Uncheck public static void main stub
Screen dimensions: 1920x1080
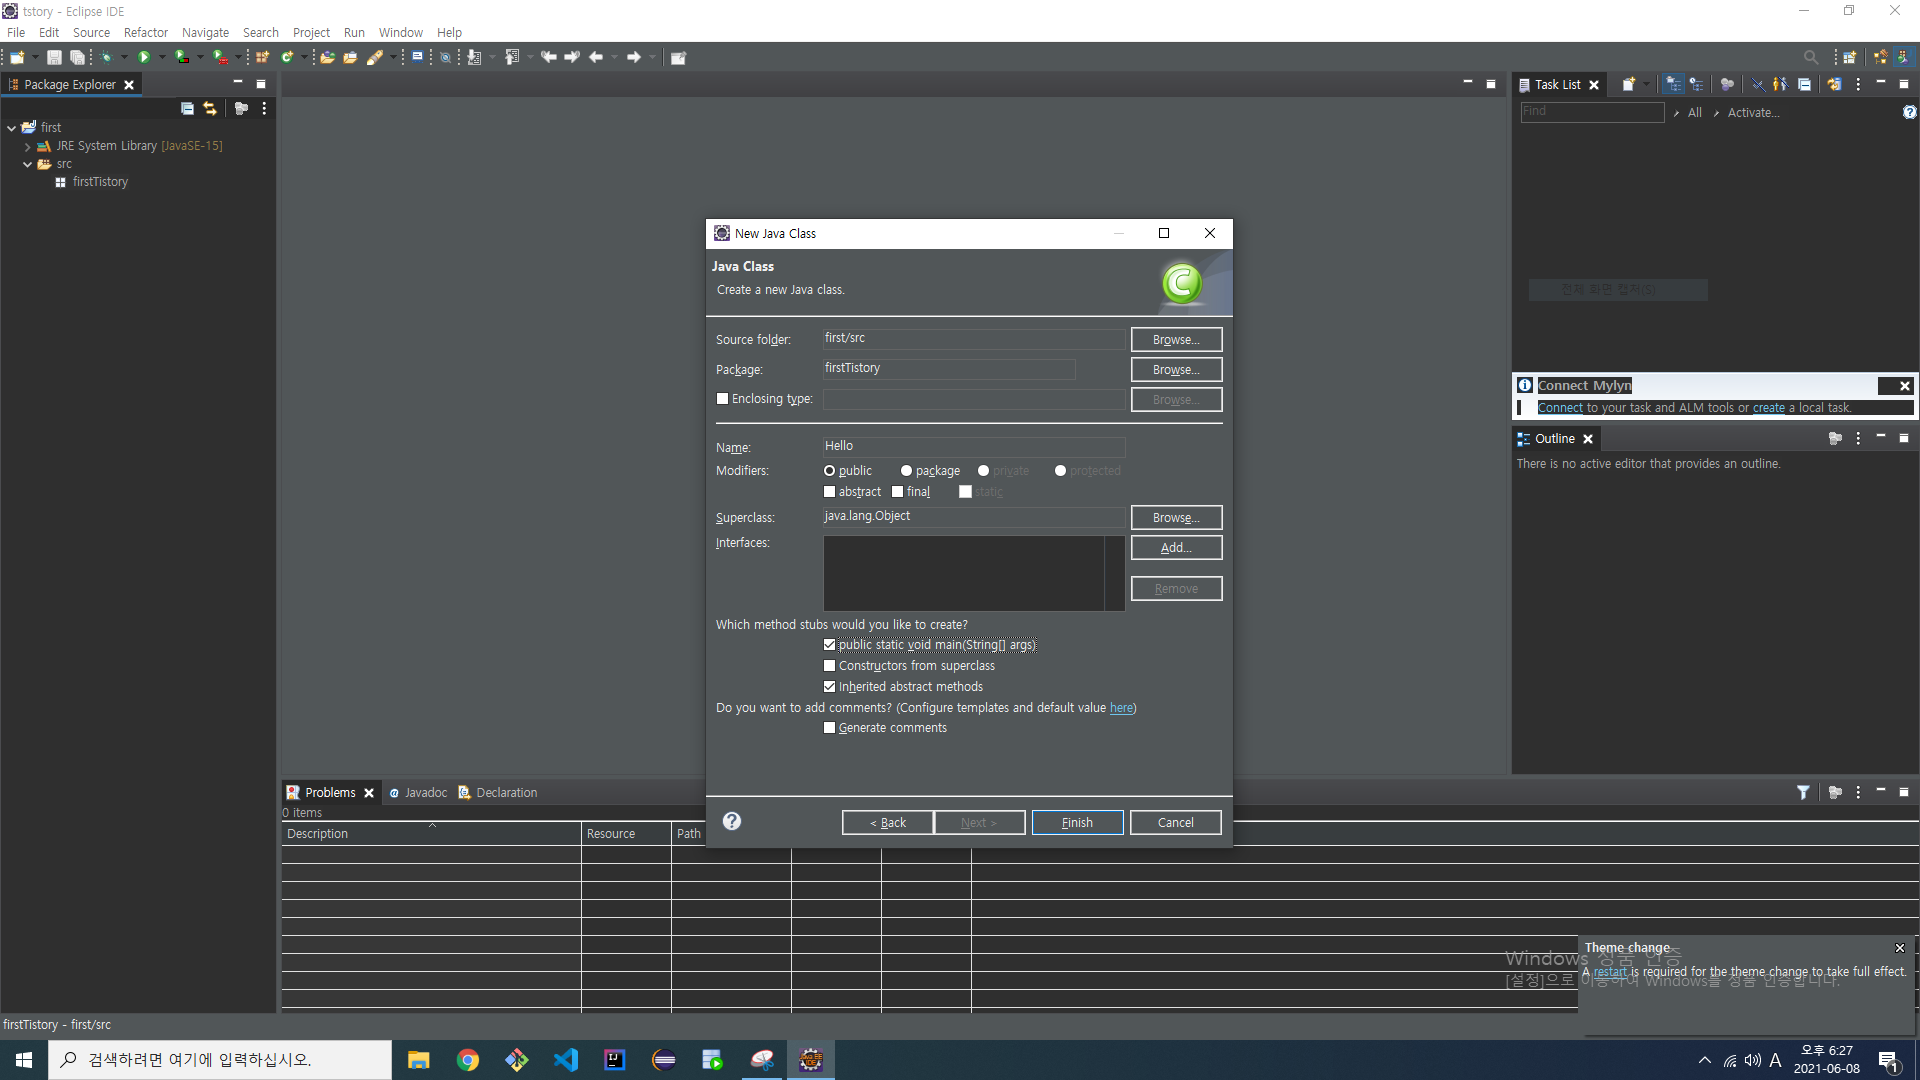829,645
